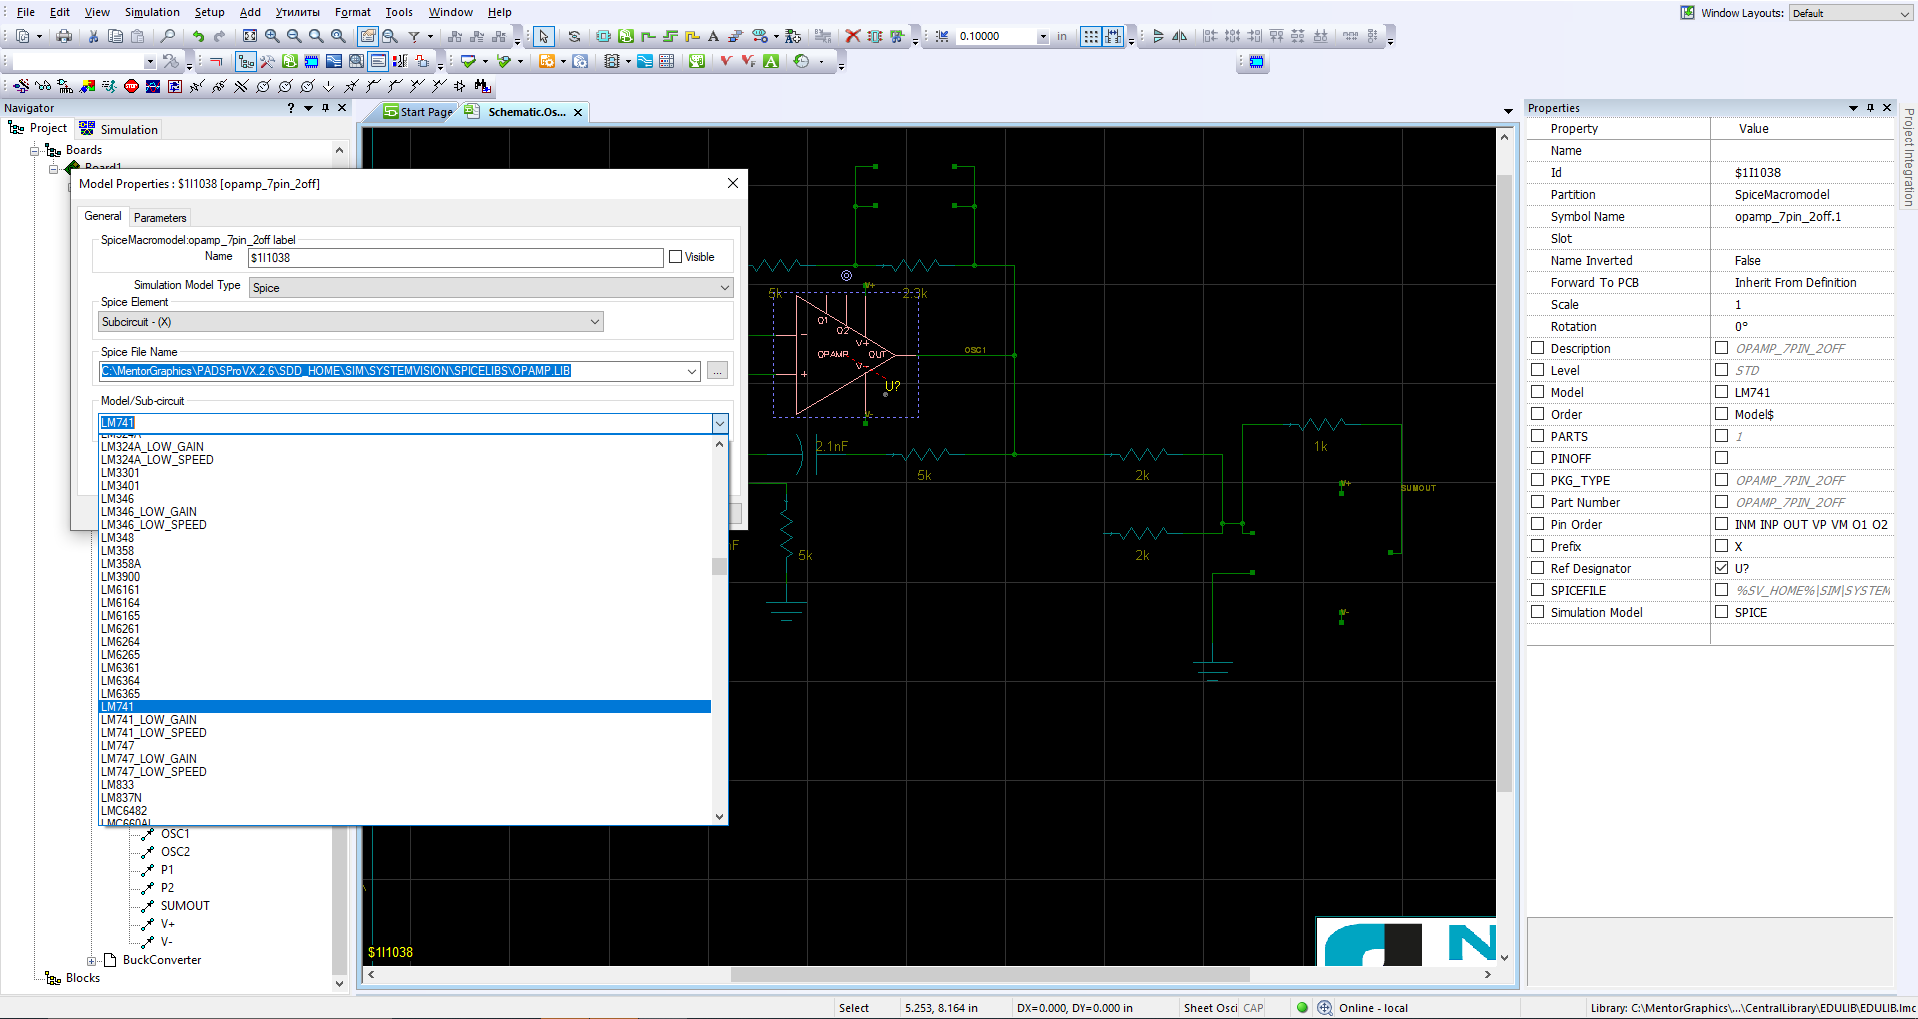Select LM741_LOW_GAIN from the model list
Screen dimensions: 1918x1019
click(x=149, y=720)
